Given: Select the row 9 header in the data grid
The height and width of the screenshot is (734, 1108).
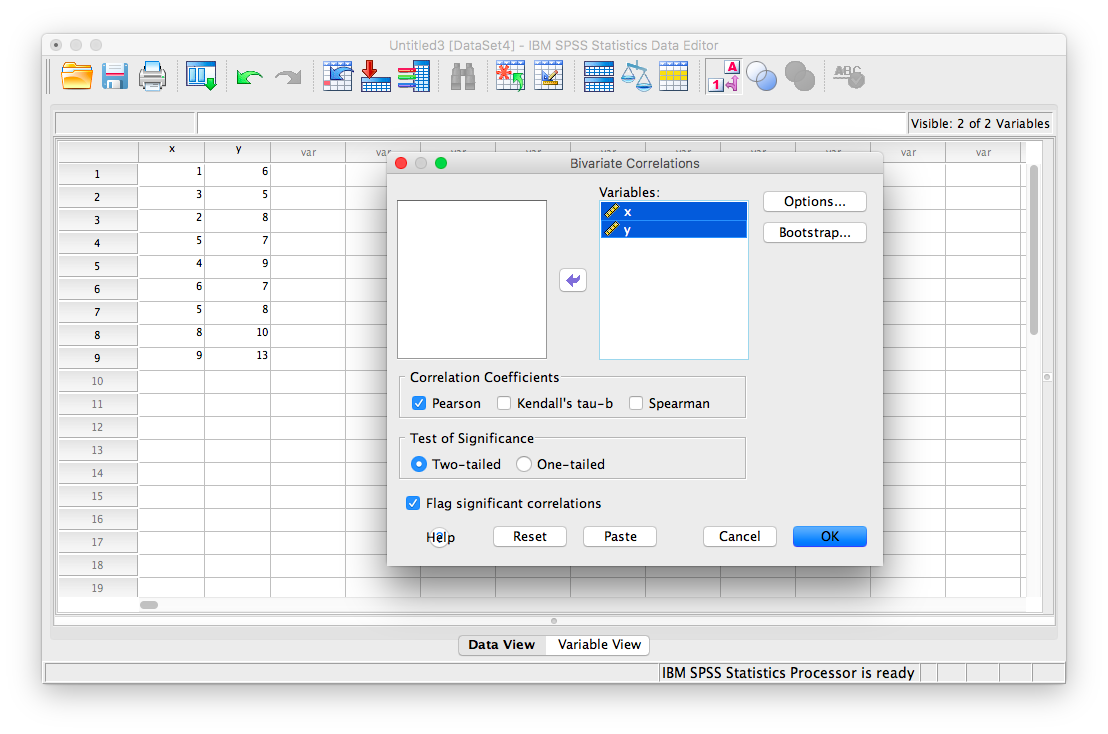Looking at the screenshot, I should coord(98,358).
